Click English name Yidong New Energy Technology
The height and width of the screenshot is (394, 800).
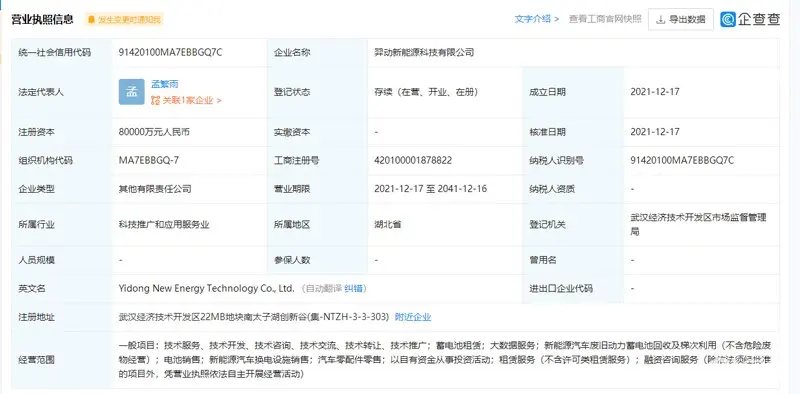click(x=207, y=288)
